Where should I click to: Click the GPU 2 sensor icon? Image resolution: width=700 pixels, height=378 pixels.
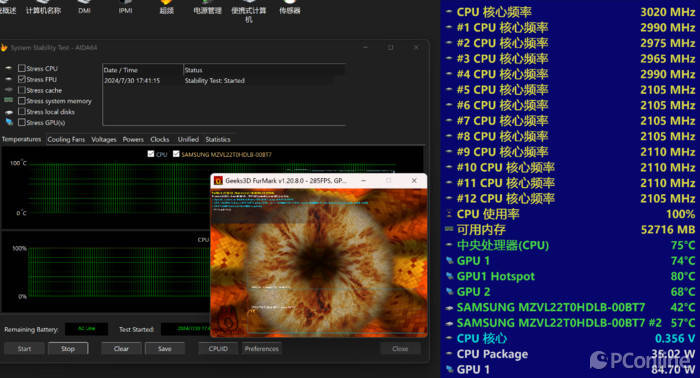449,292
